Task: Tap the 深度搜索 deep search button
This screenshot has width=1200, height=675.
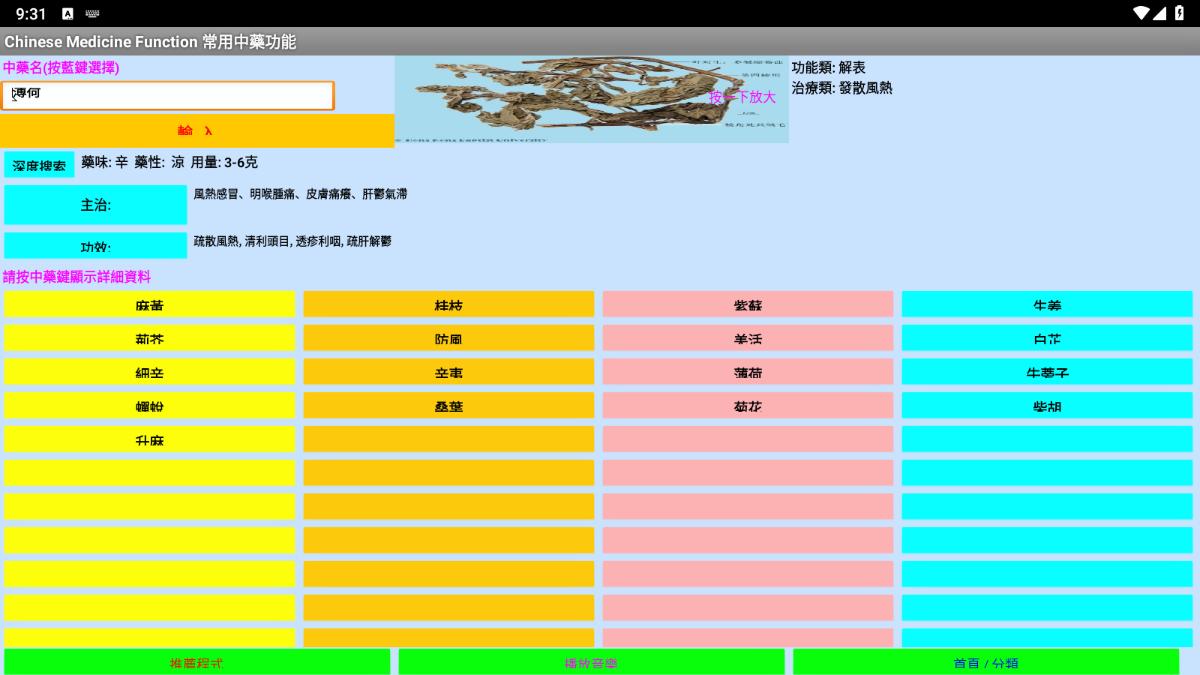Action: pyautogui.click(x=39, y=165)
